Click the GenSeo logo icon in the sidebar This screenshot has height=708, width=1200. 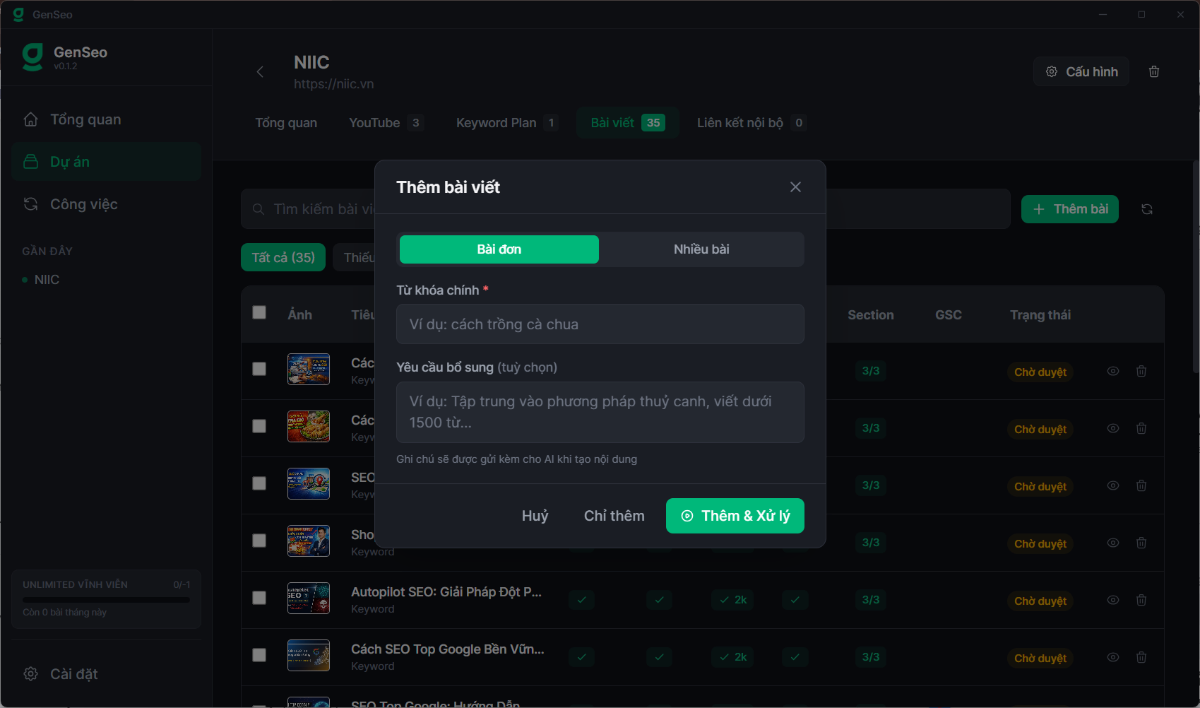(x=31, y=58)
